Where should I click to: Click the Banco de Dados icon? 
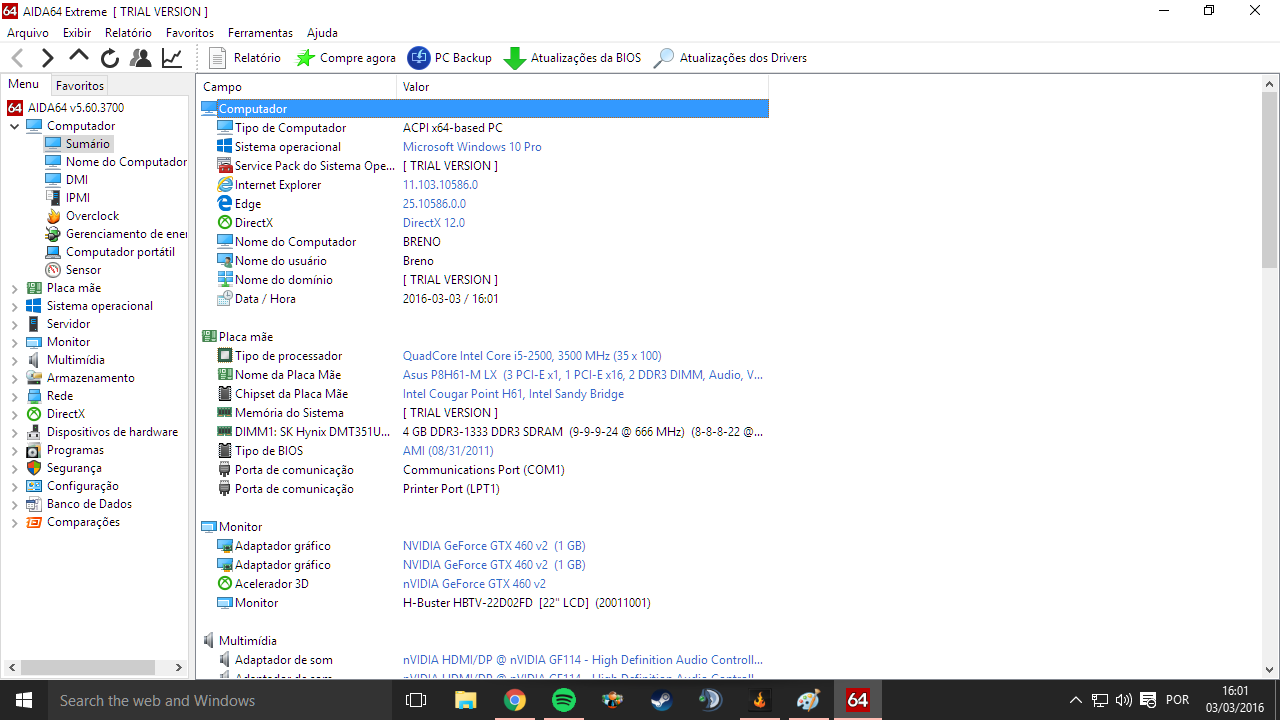click(x=34, y=504)
